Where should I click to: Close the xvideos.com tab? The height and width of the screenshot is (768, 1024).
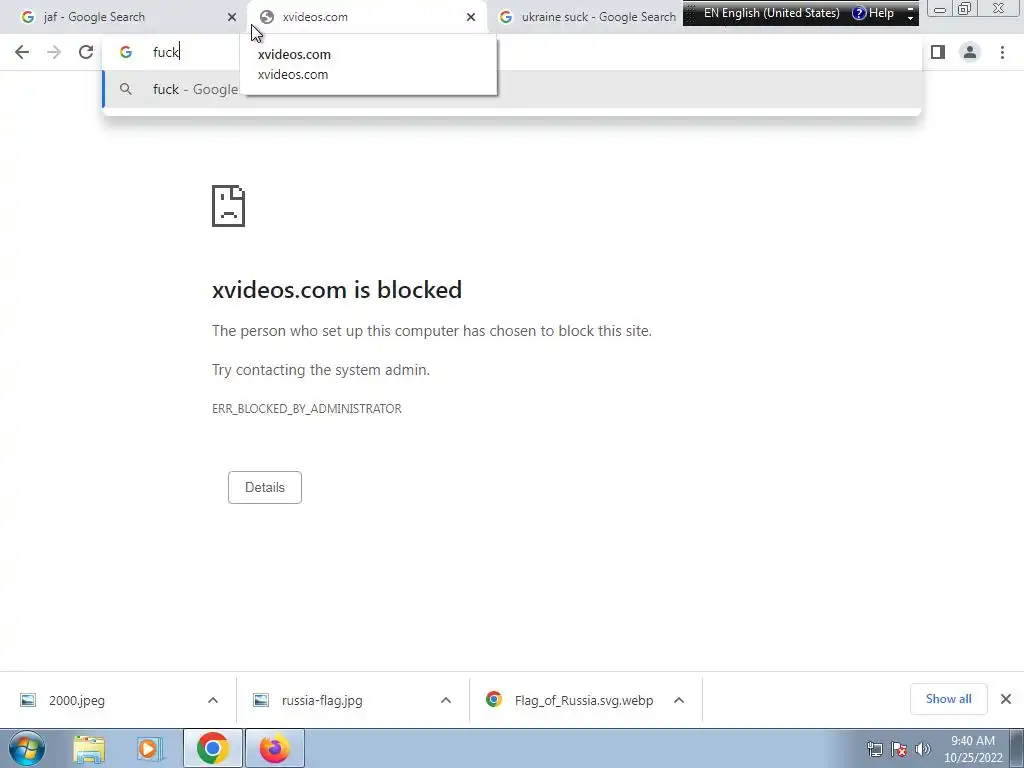471,17
